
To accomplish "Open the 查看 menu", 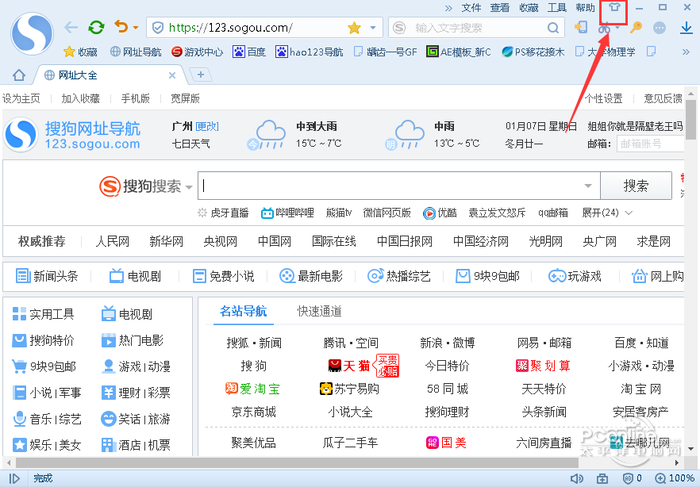I will click(x=500, y=8).
